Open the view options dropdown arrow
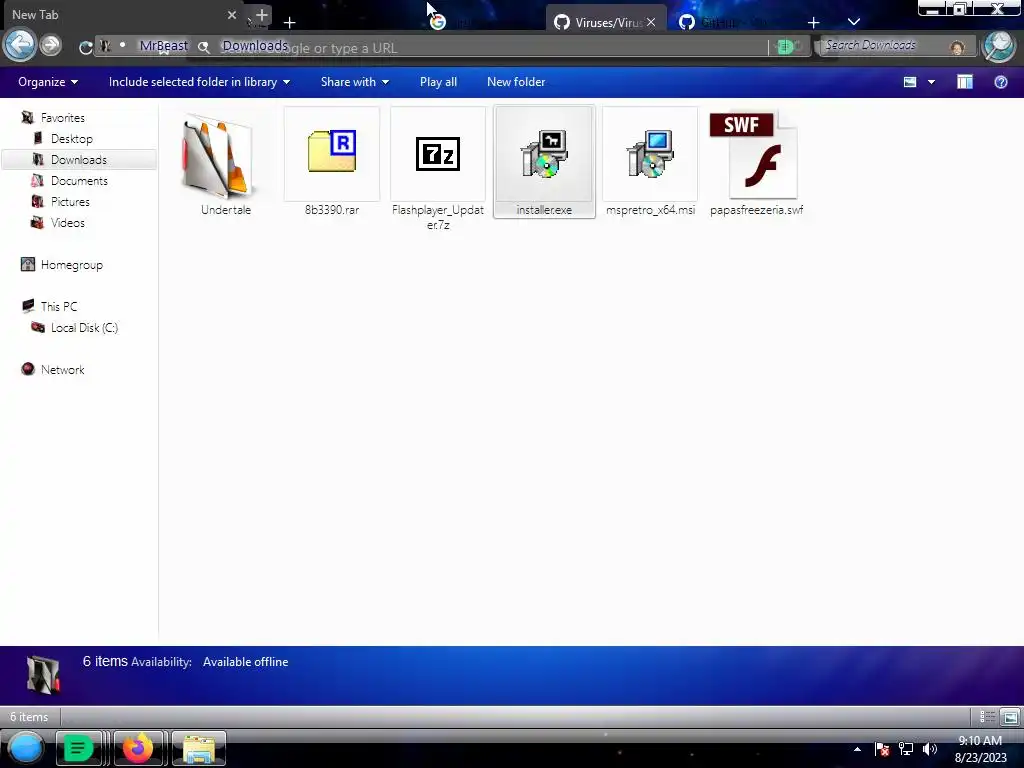 [x=931, y=82]
